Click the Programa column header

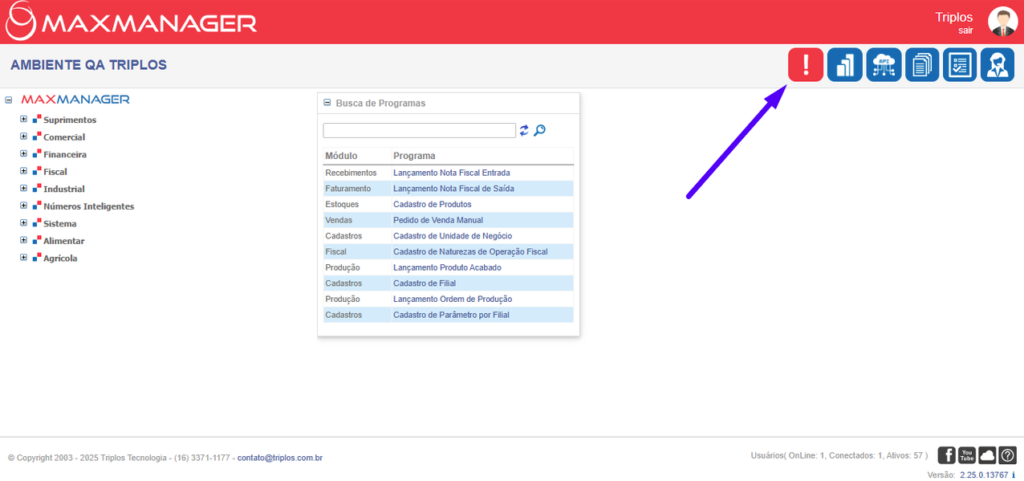(x=414, y=156)
